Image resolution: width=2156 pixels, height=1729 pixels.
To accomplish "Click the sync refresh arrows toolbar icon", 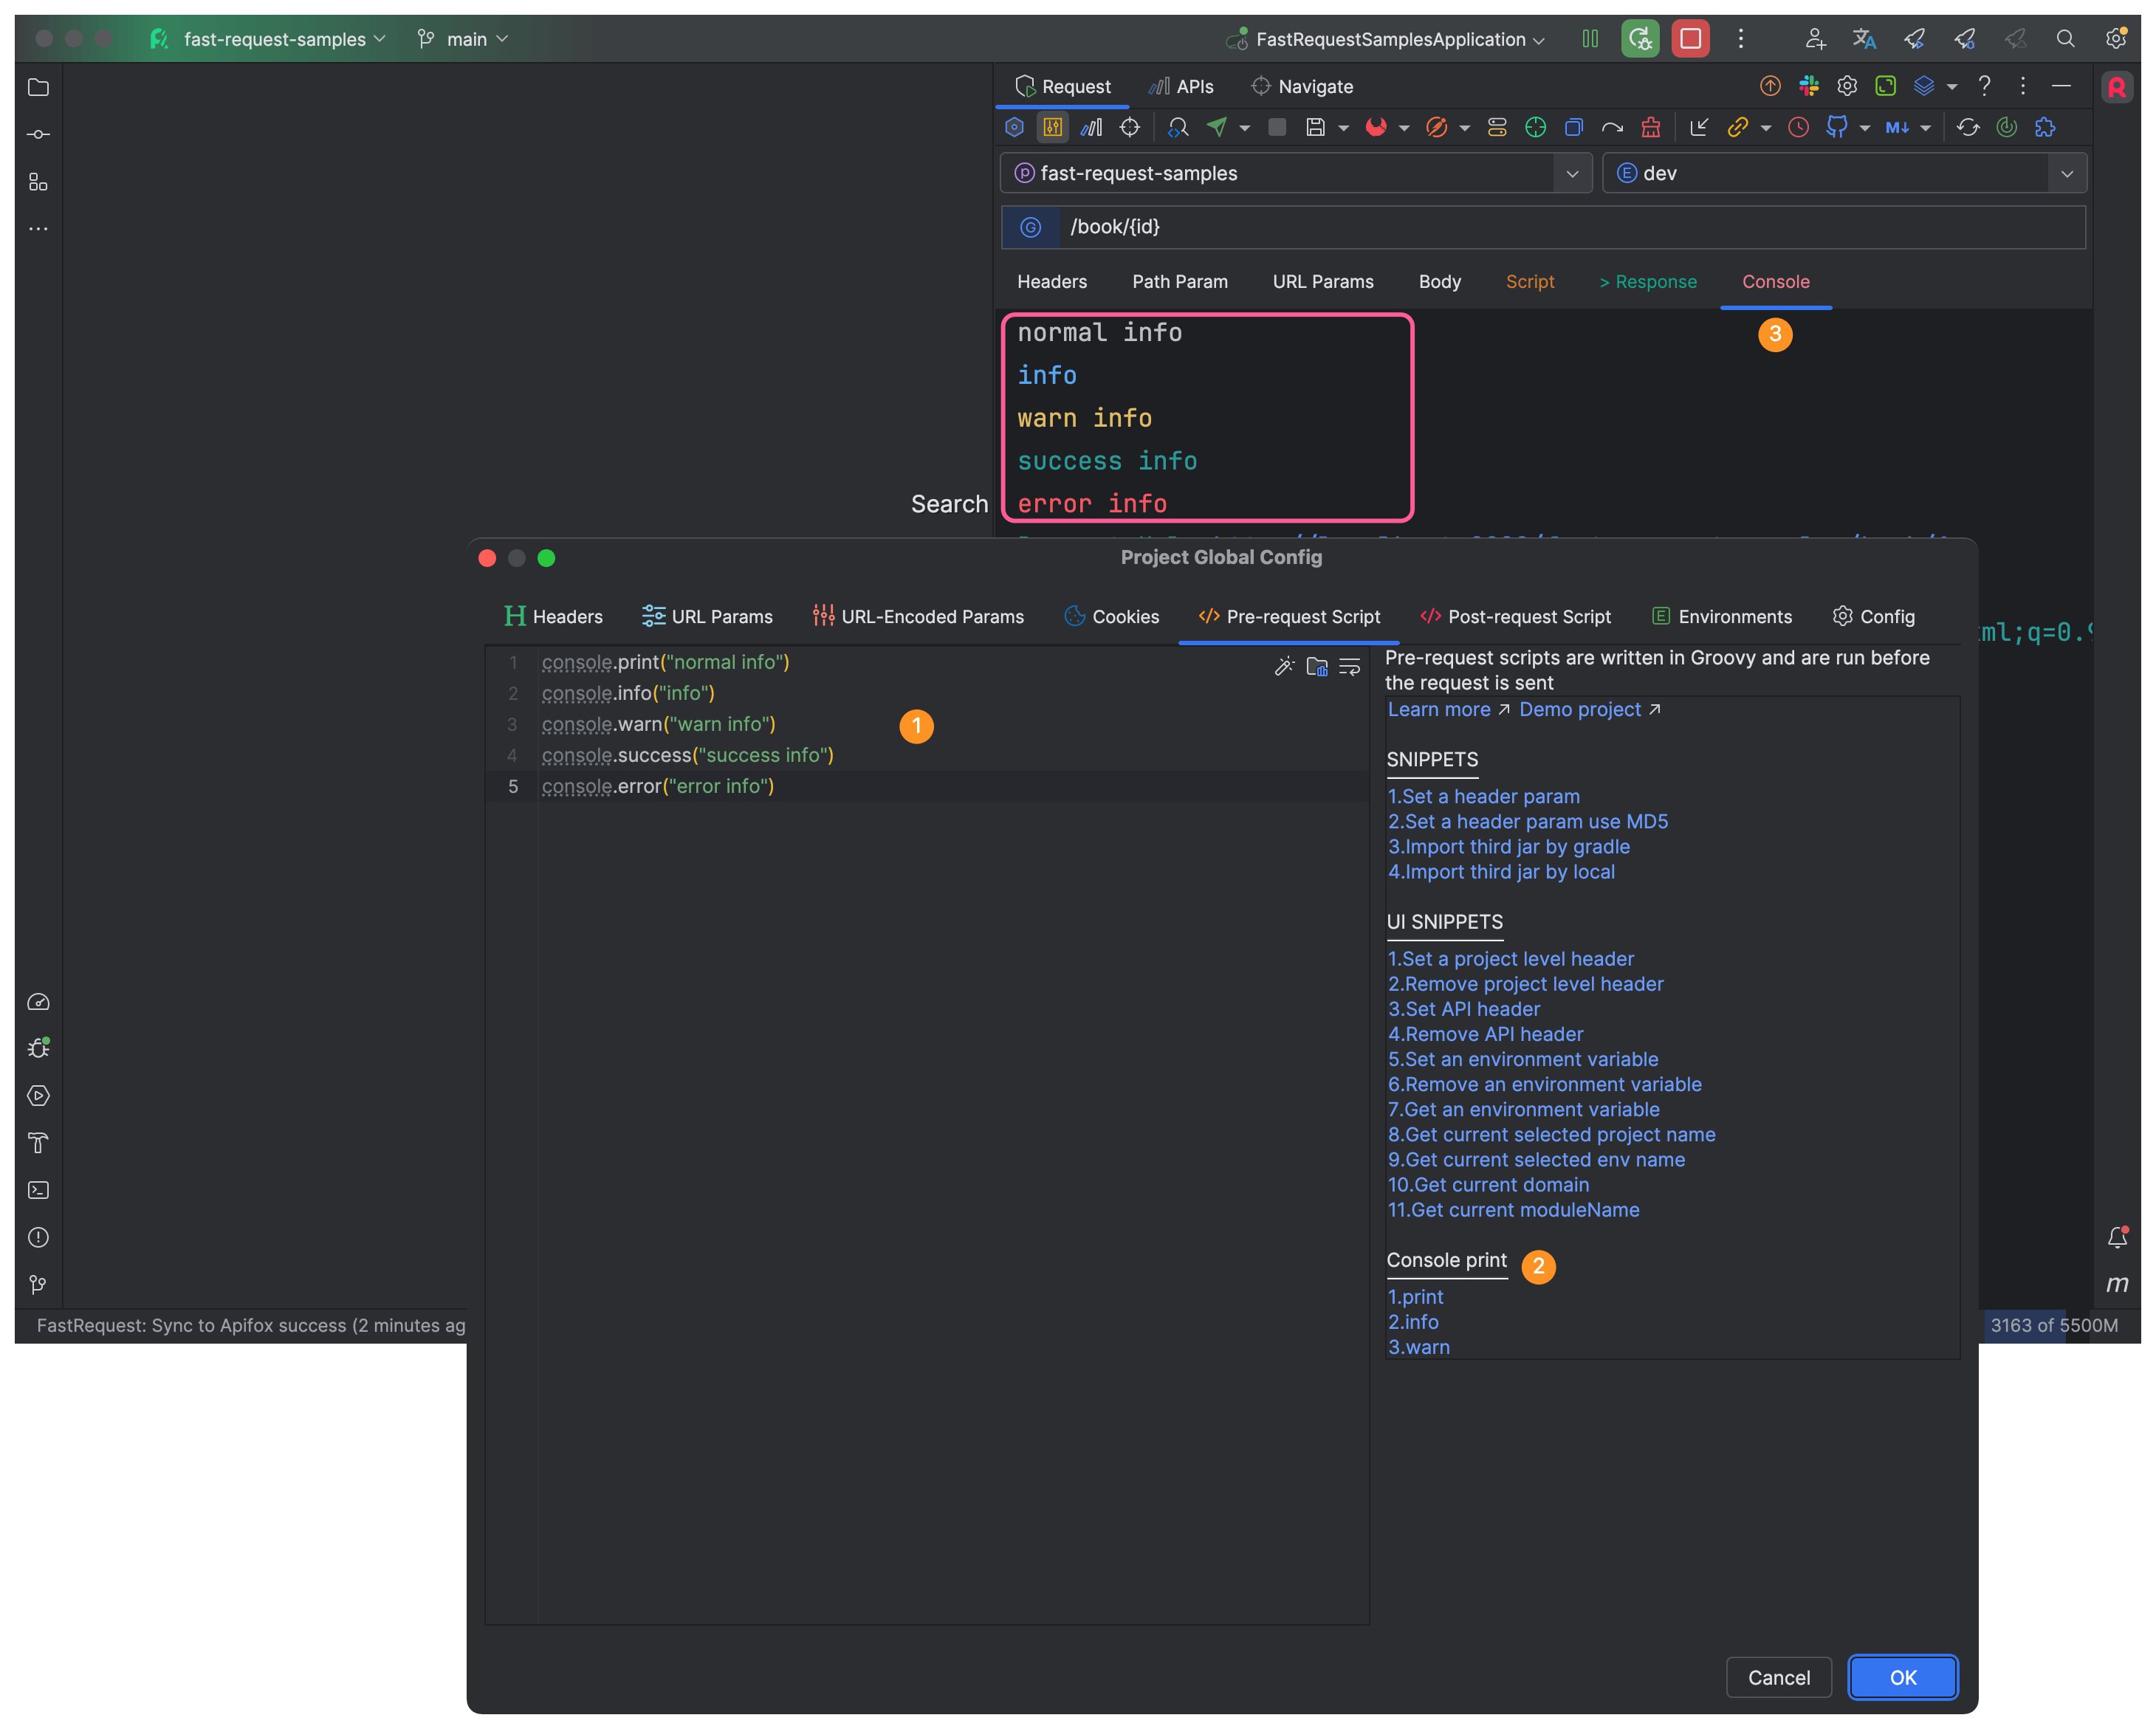I will click(x=1967, y=127).
